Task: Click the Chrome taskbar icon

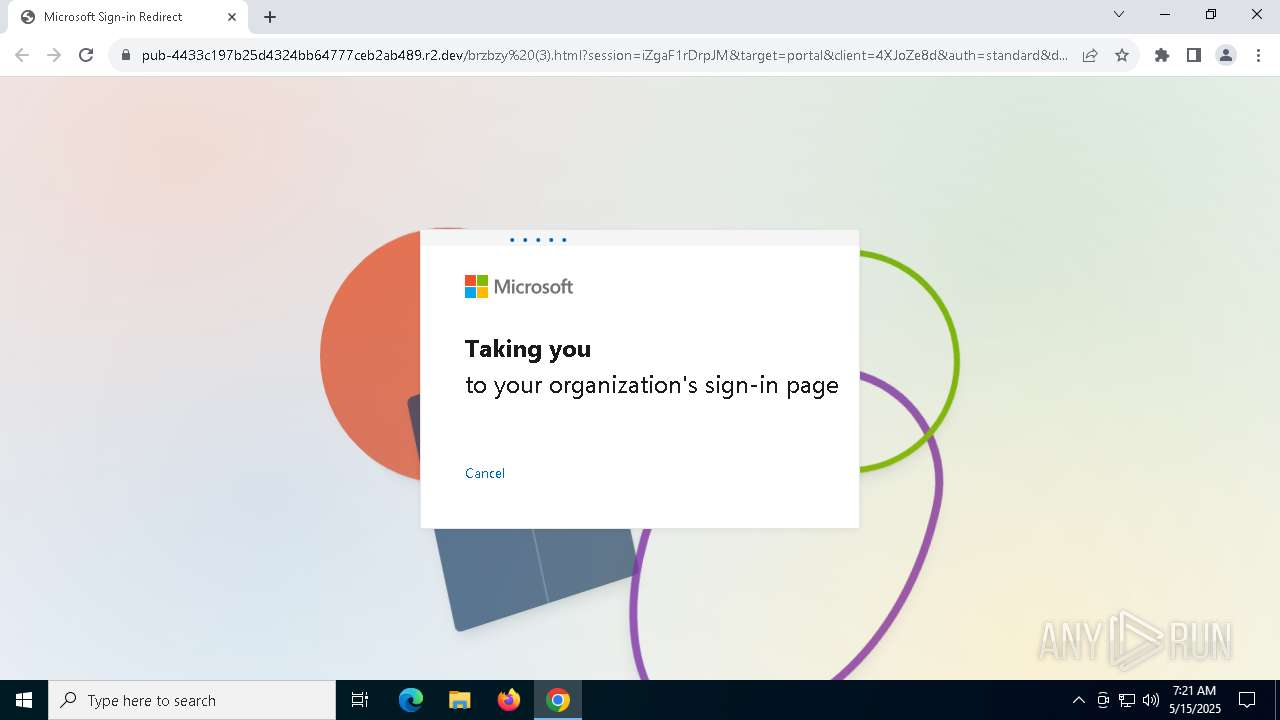Action: tap(558, 700)
